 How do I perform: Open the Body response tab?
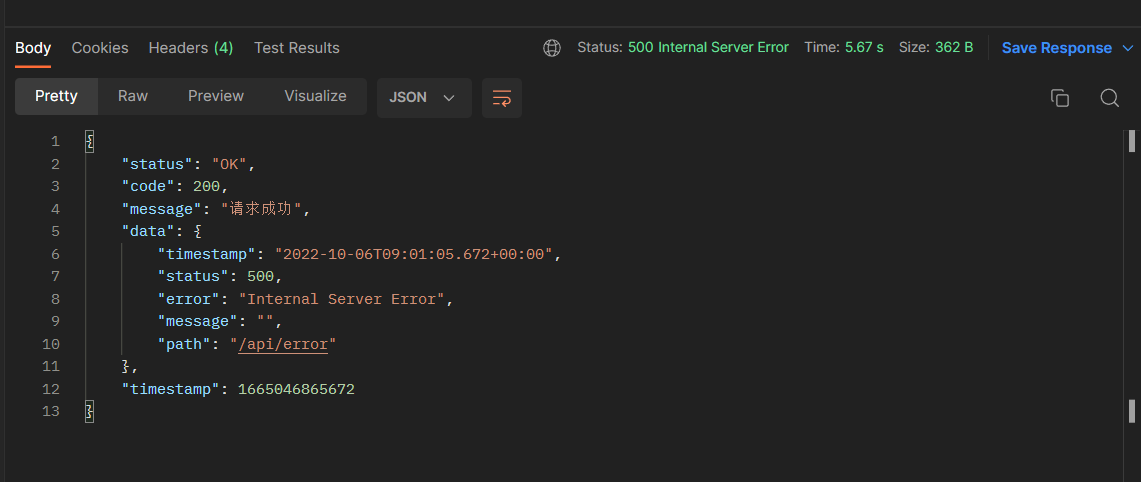33,48
